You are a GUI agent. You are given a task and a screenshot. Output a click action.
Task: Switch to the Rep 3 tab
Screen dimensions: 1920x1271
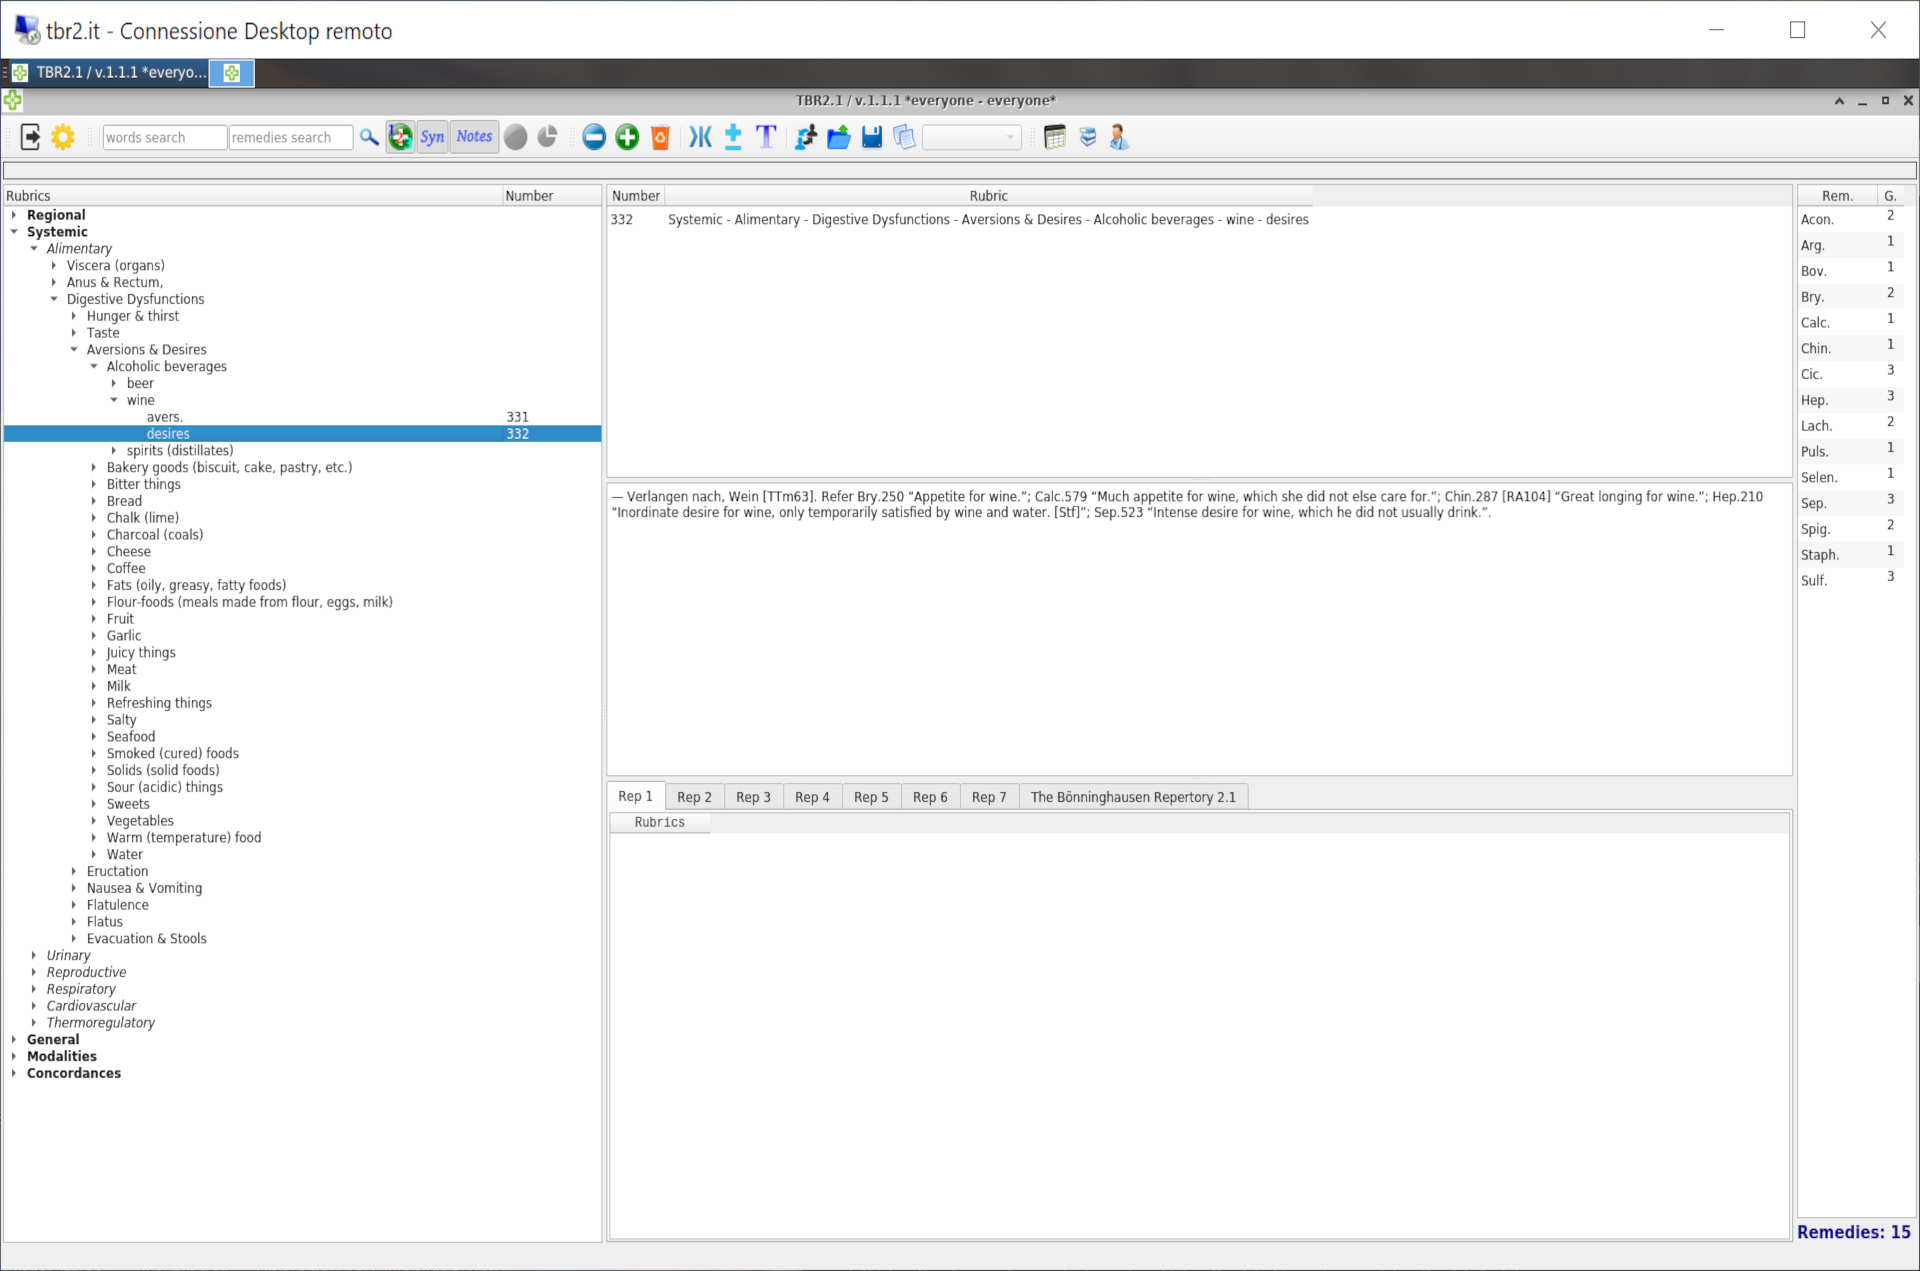[x=753, y=797]
